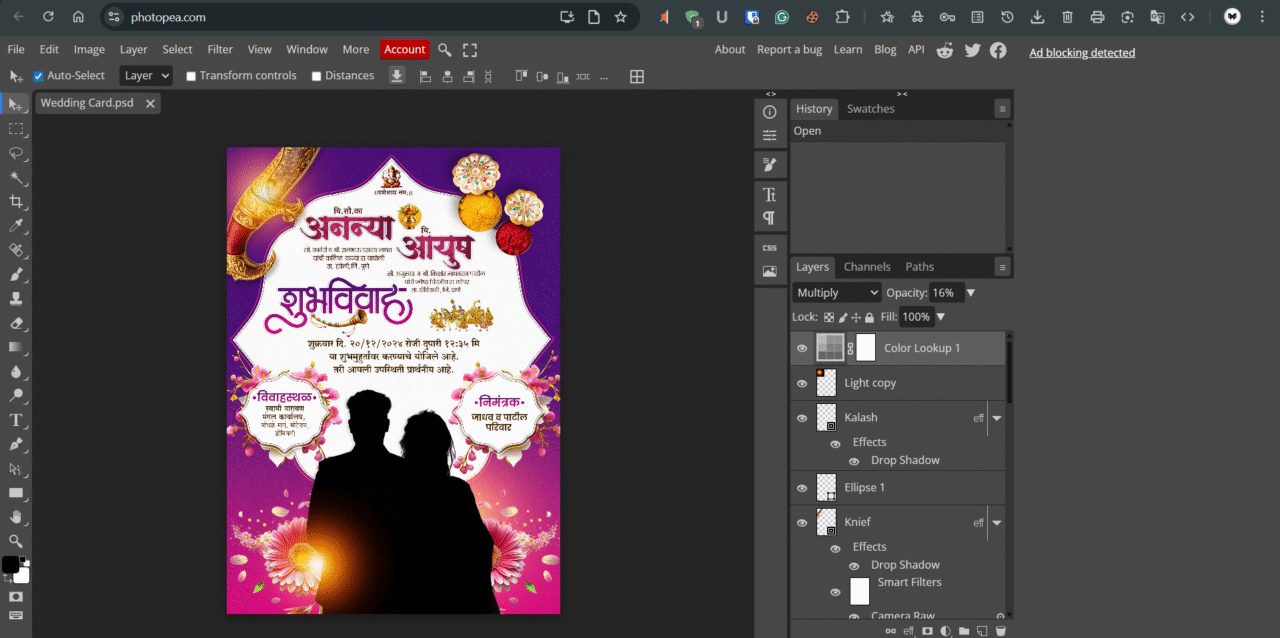Screen dimensions: 1280x638
Task: Hide the Ellipse 1 layer
Action: pyautogui.click(x=801, y=488)
